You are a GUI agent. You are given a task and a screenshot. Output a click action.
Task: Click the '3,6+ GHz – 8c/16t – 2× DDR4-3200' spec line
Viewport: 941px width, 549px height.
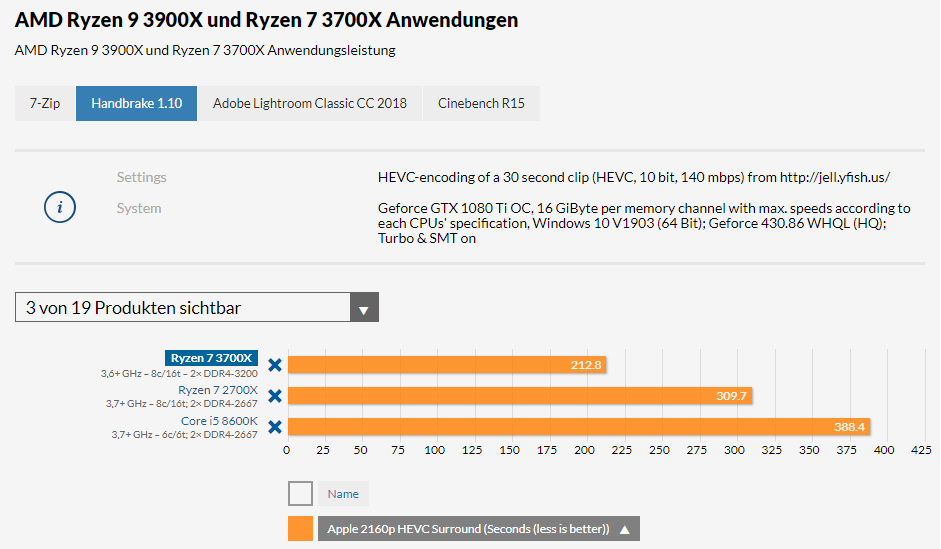pyautogui.click(x=179, y=374)
